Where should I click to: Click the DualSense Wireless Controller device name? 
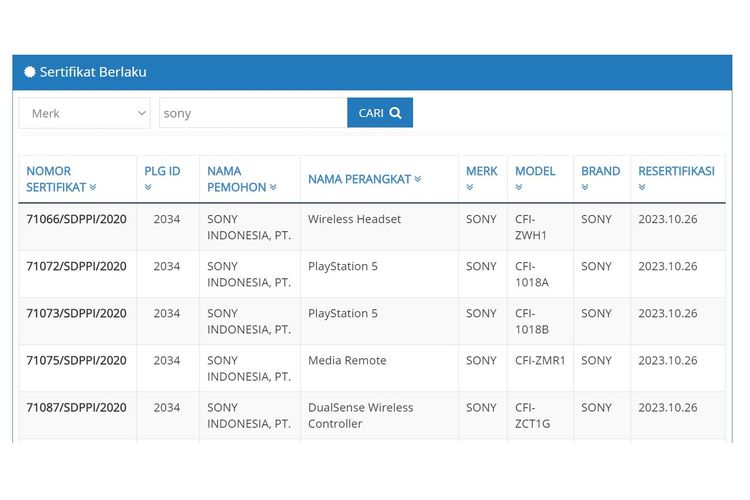tap(361, 416)
